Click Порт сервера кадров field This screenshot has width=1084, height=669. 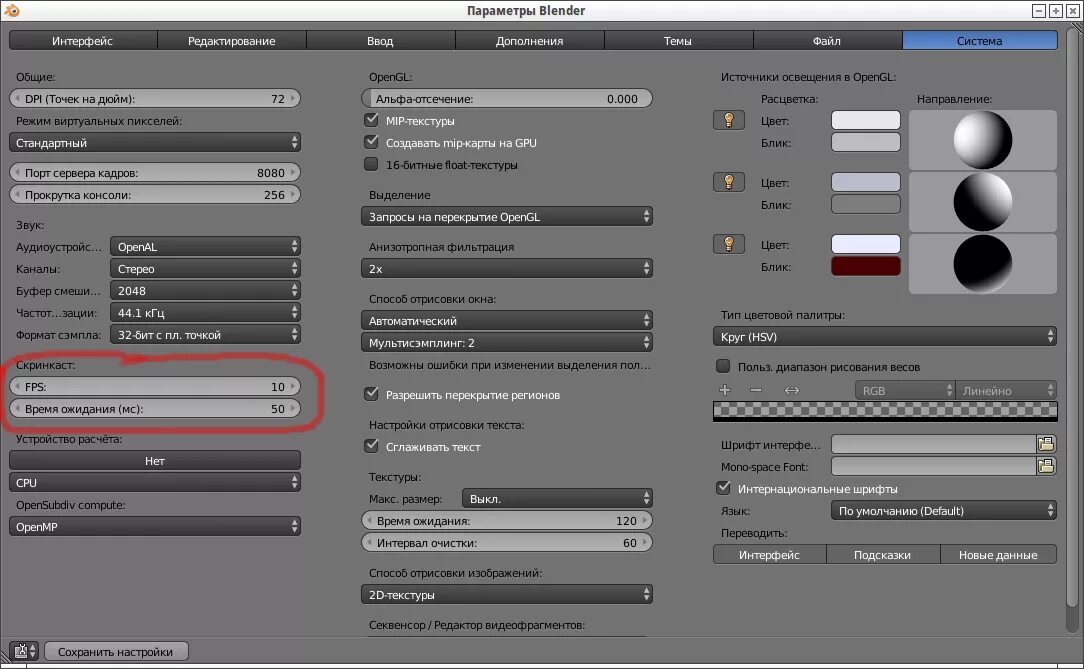[155, 172]
